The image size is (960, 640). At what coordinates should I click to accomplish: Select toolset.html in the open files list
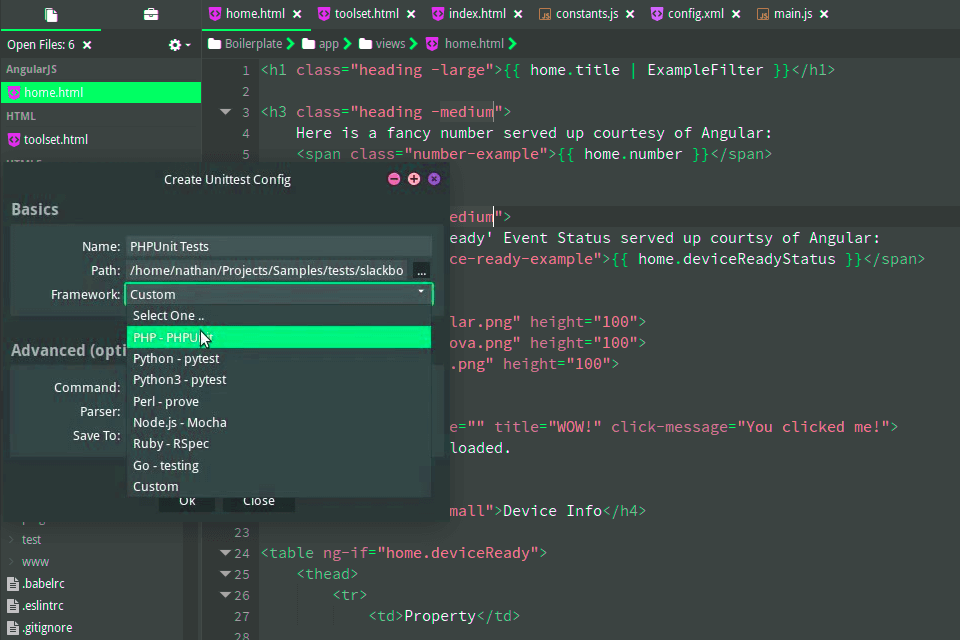(x=101, y=140)
